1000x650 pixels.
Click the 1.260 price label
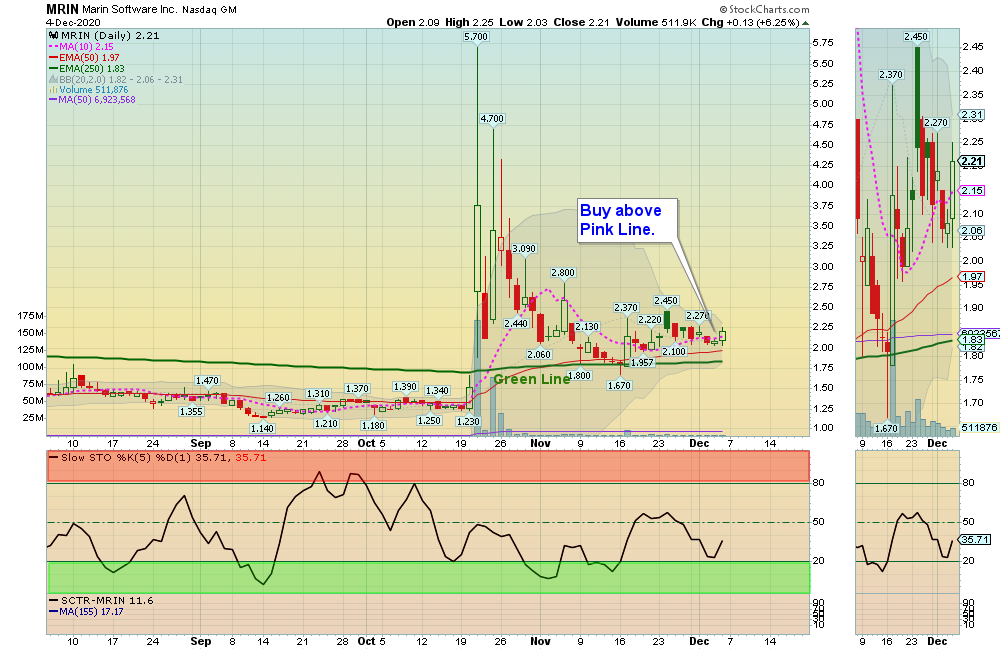[x=278, y=398]
